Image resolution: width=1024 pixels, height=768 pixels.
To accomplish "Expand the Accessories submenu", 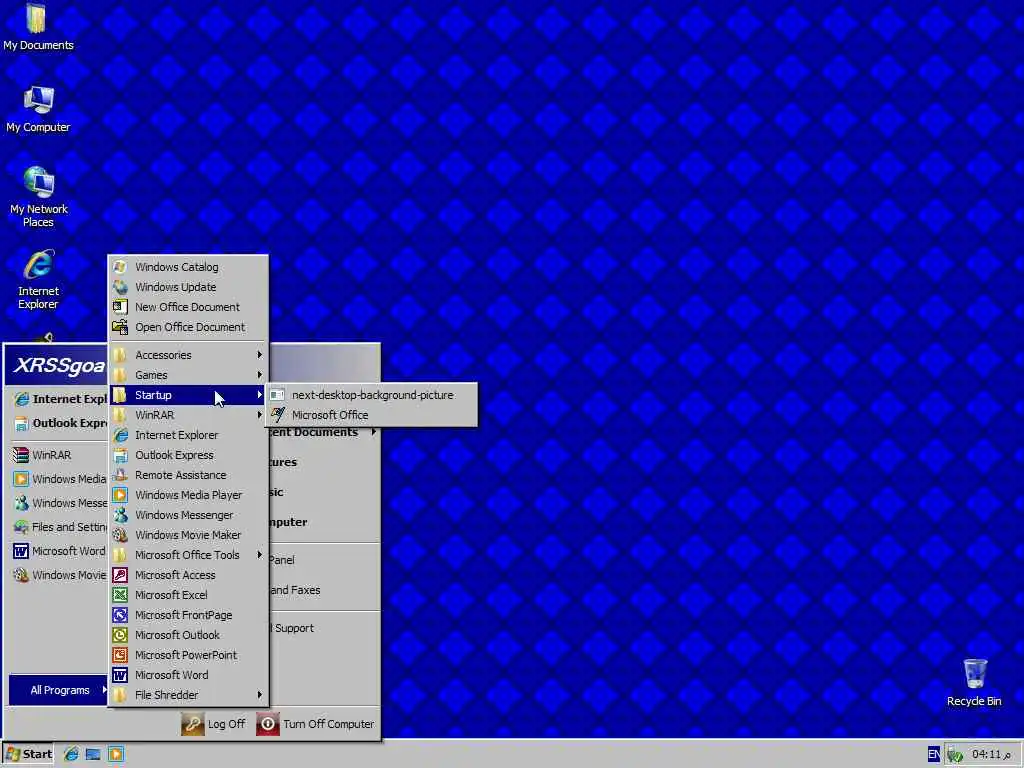I will coord(189,355).
